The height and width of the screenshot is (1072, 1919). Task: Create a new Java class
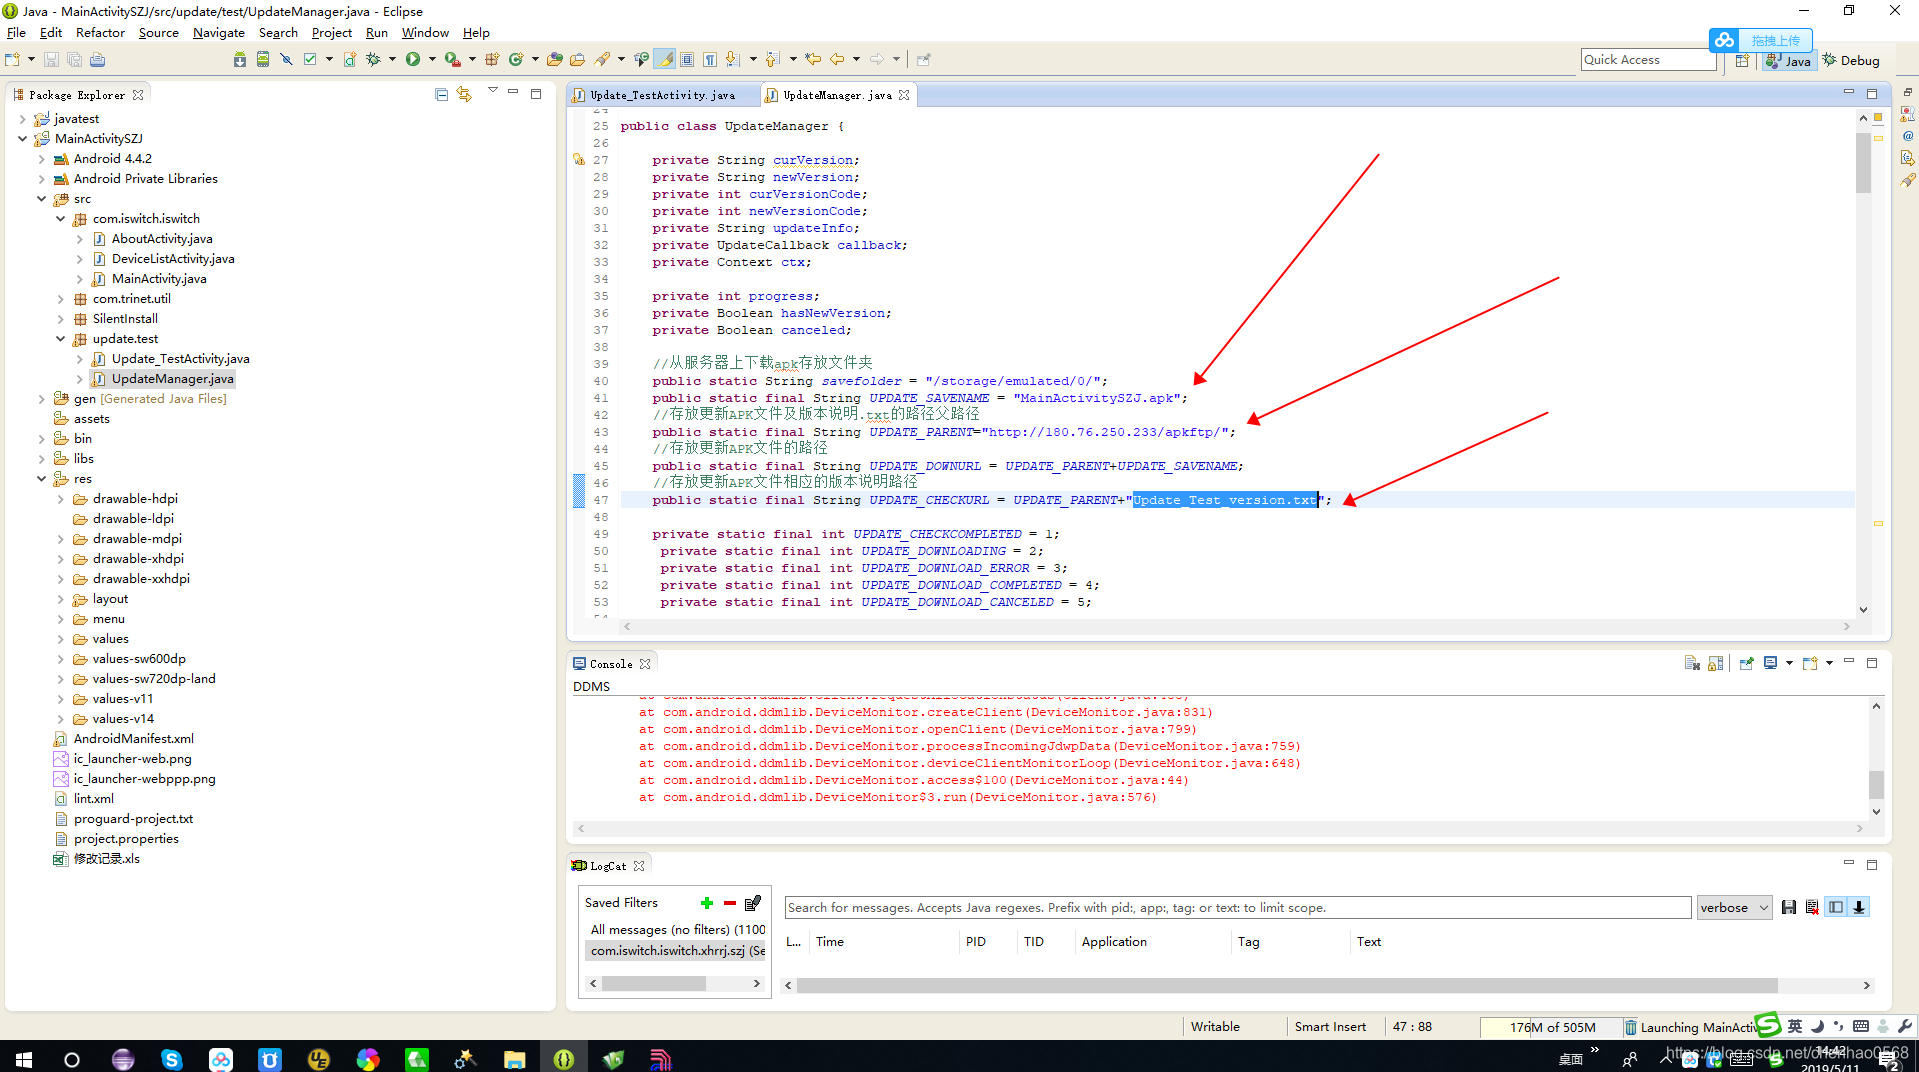(x=516, y=60)
